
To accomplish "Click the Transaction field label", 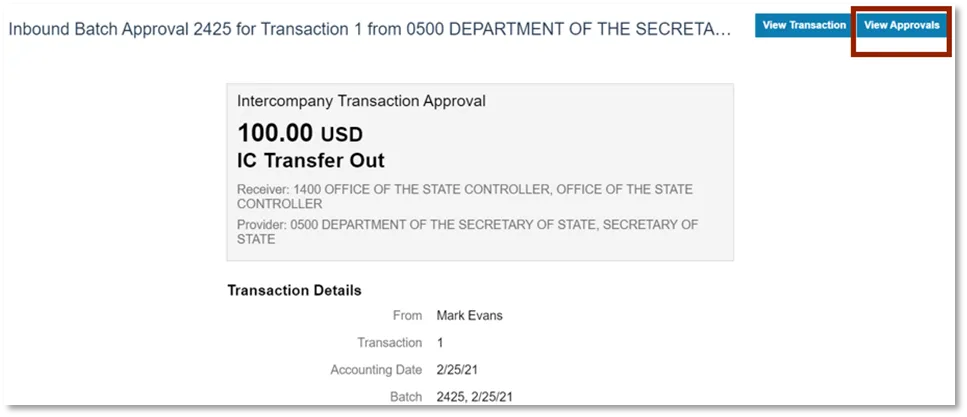I will click(390, 343).
